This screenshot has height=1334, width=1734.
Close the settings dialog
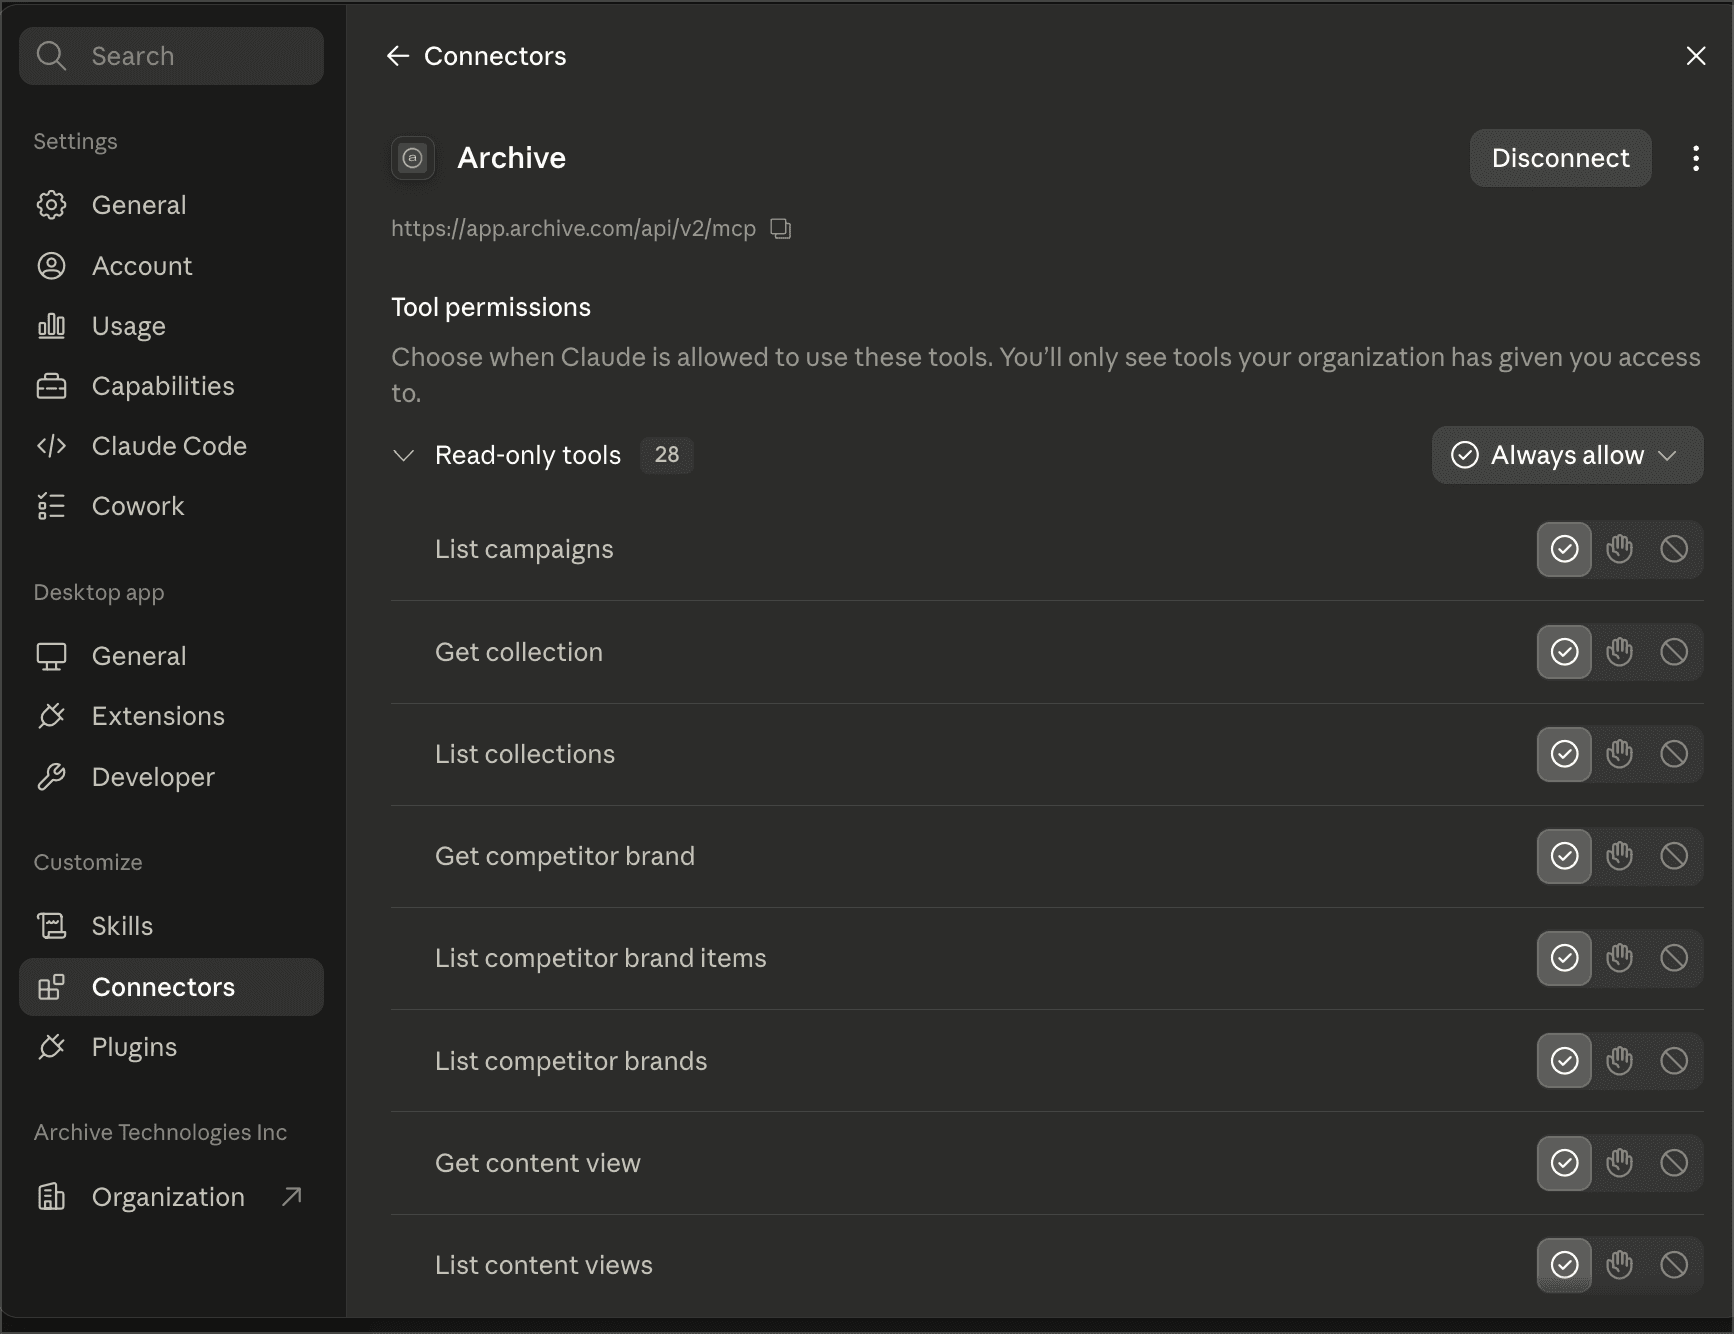[1696, 56]
